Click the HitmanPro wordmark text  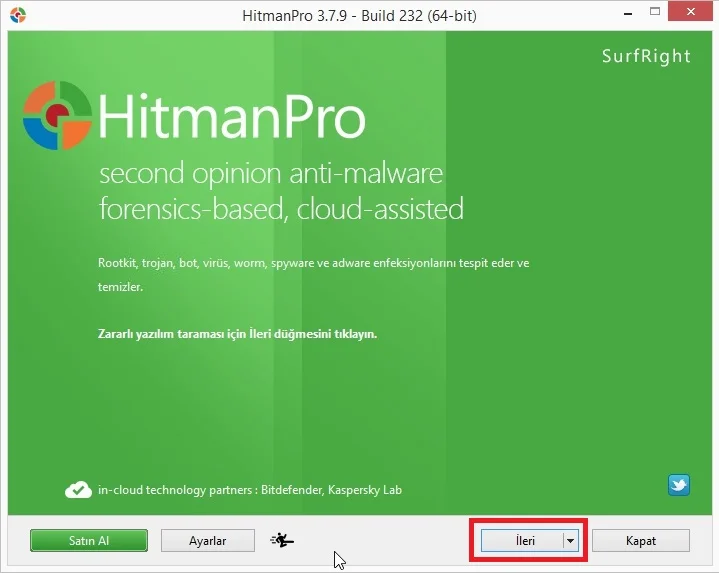(232, 118)
